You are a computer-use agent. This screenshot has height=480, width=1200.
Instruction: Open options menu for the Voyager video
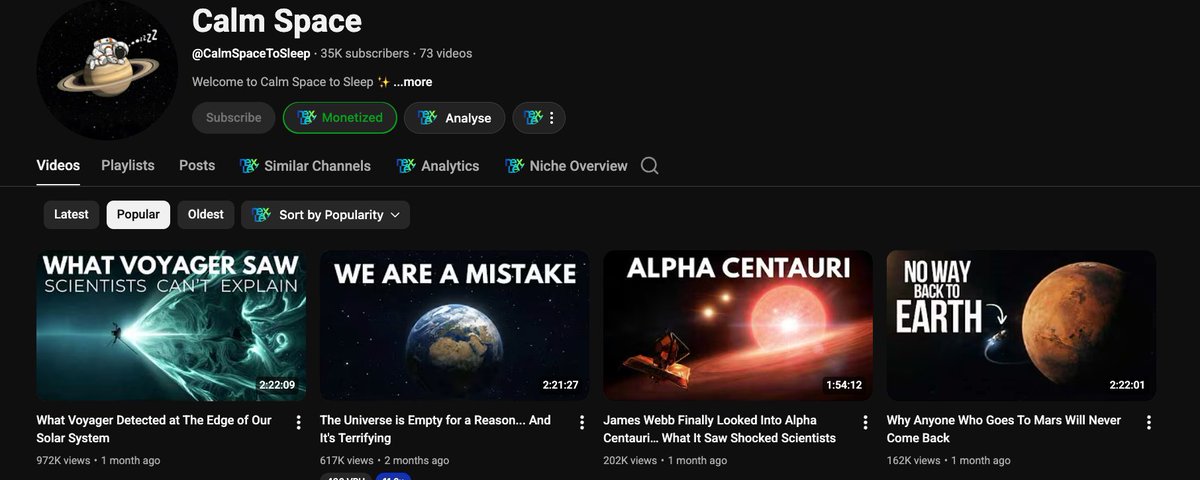298,423
